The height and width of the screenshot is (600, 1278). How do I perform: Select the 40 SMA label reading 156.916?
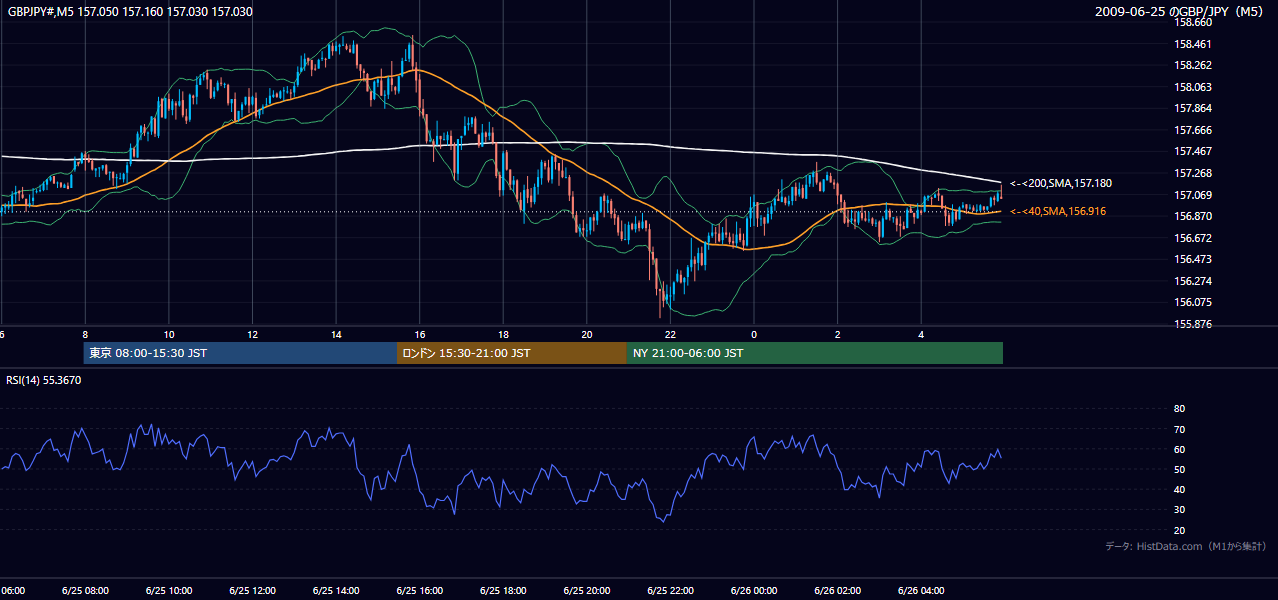(1058, 212)
